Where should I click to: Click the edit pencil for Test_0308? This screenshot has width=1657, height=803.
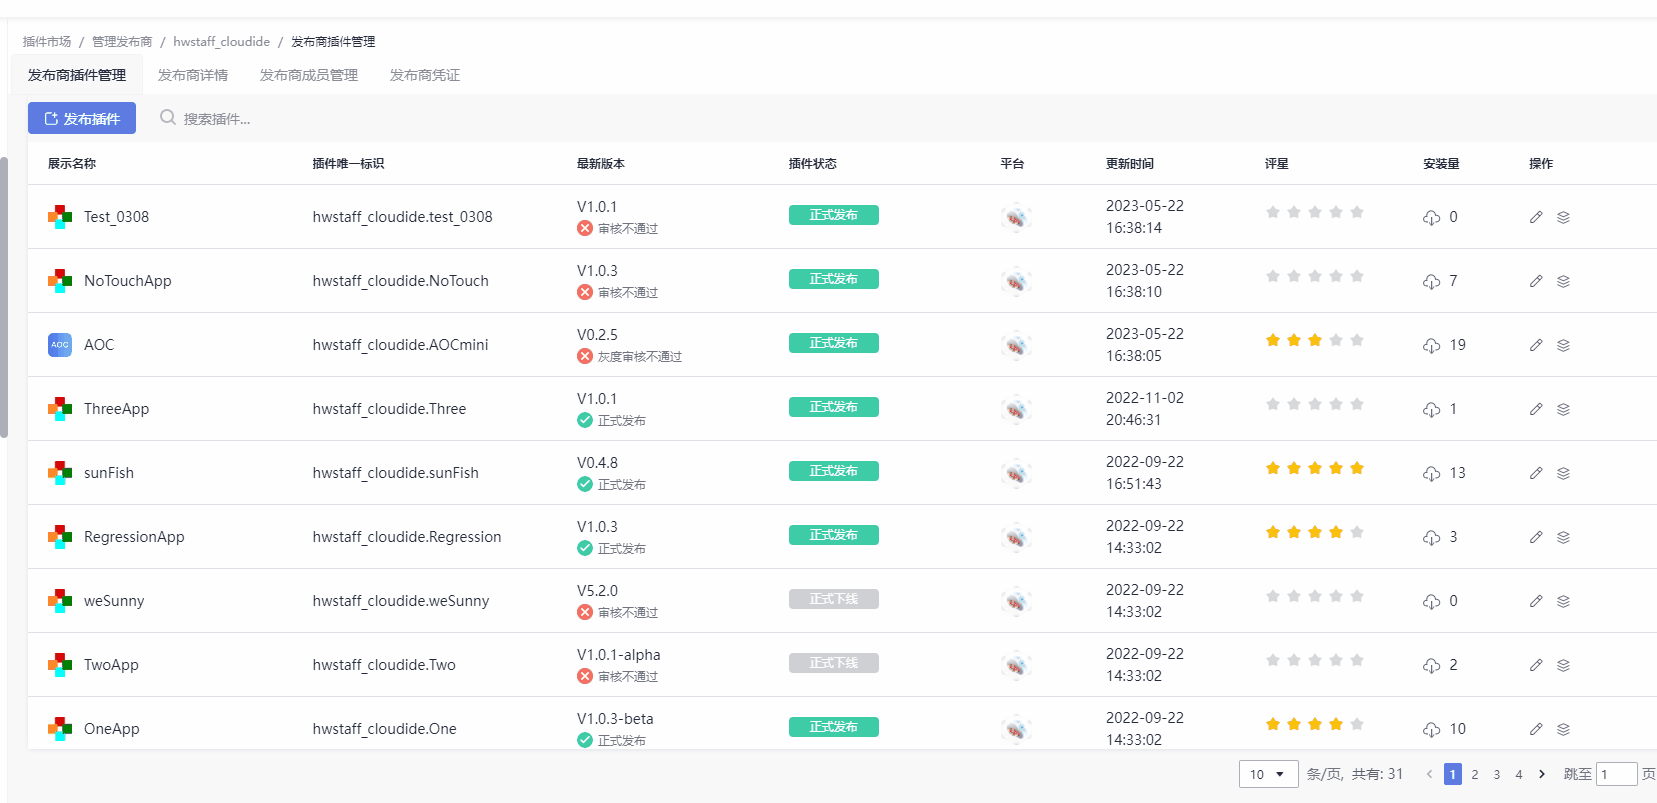[x=1536, y=217]
